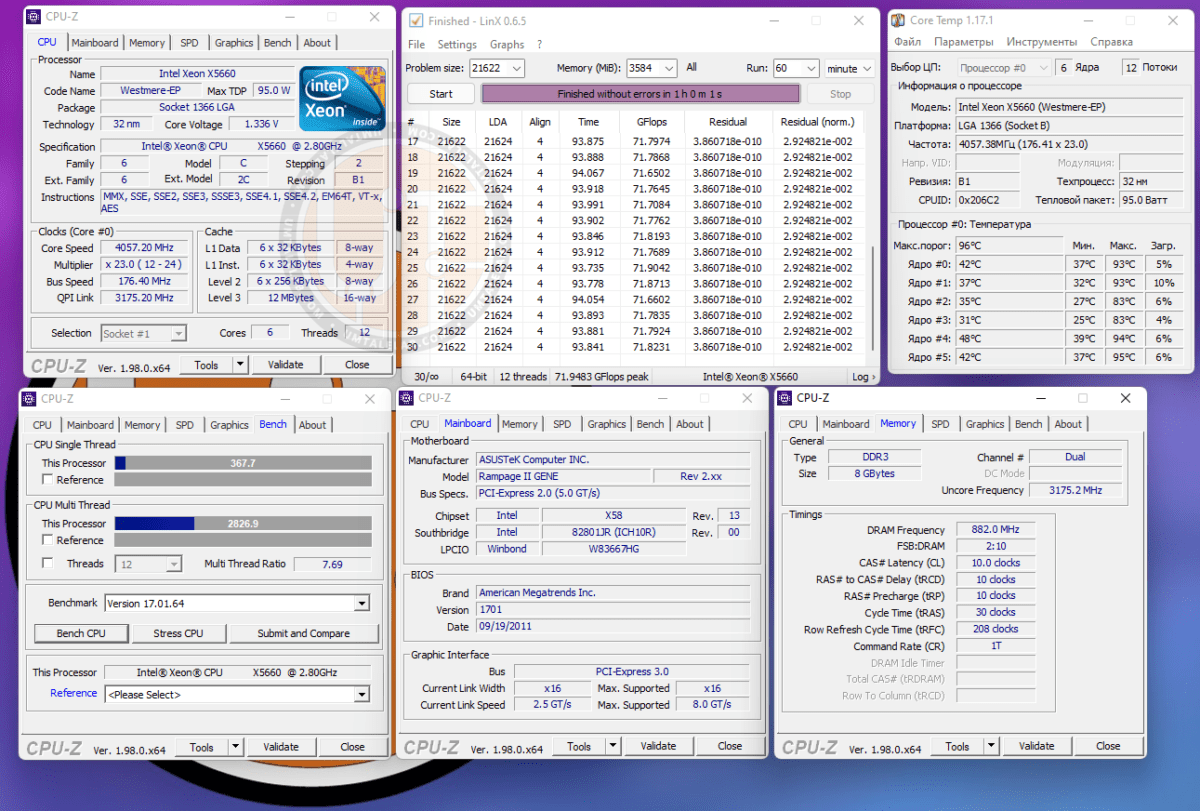Click the Core Temp title bar icon
Screen dimensions: 1200x811
(898, 20)
